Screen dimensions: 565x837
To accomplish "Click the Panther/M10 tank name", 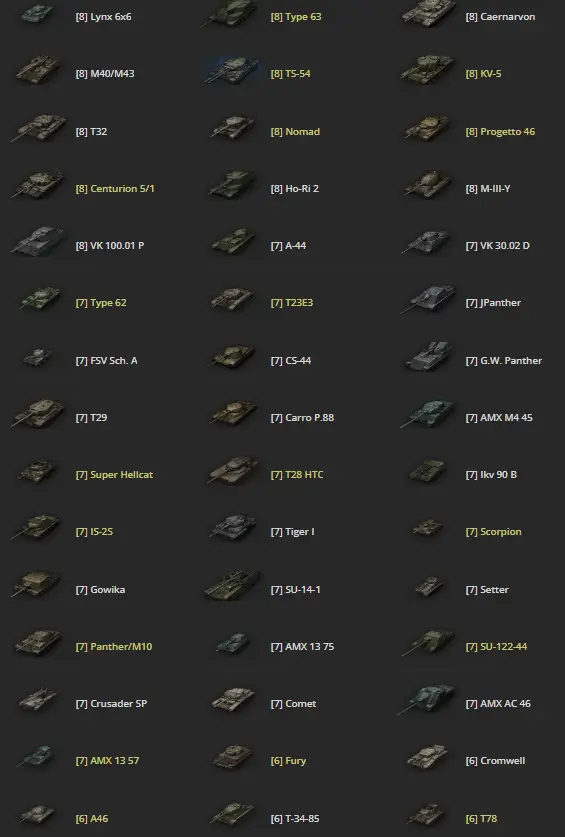I will point(114,646).
